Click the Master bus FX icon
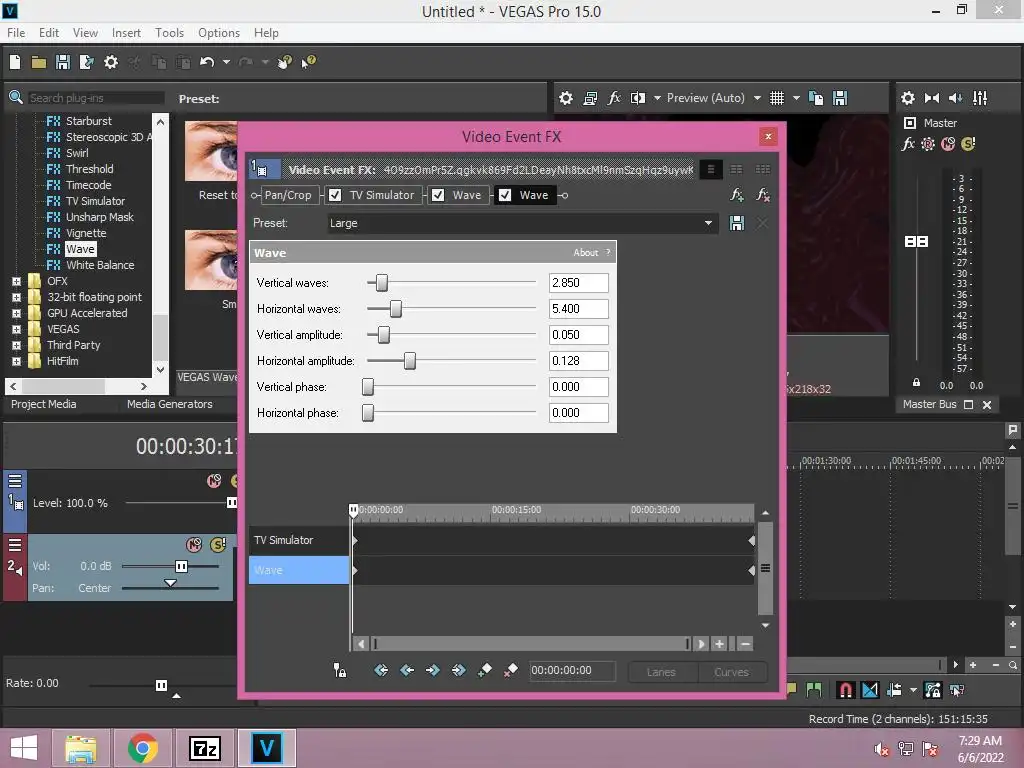Viewport: 1024px width, 768px height. (x=908, y=144)
